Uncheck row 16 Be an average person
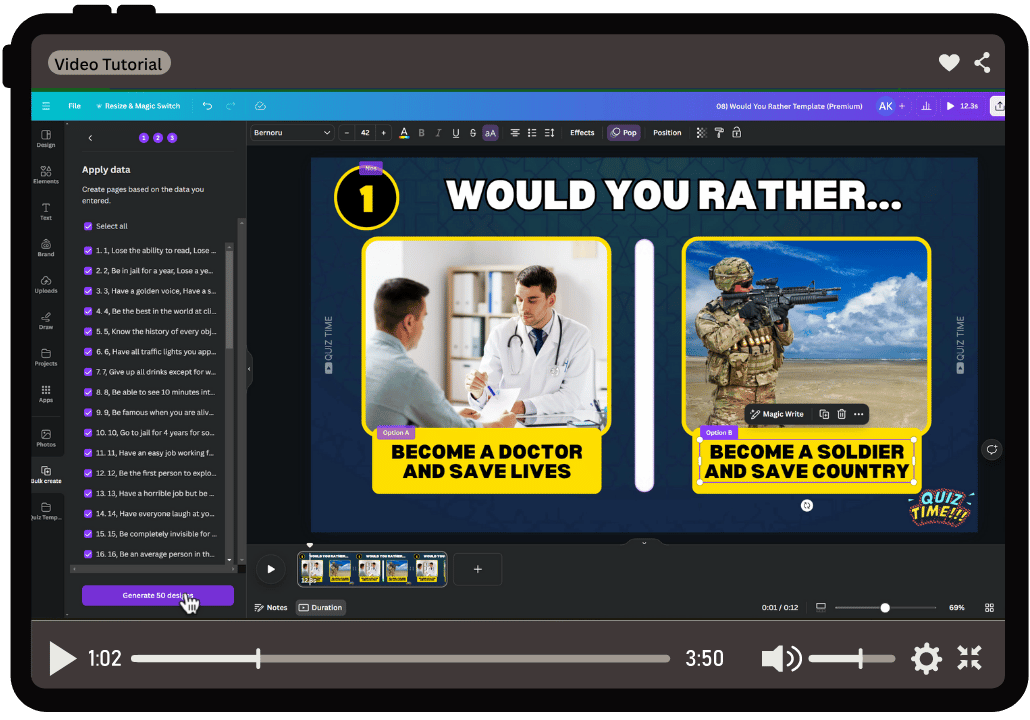The width and height of the screenshot is (1030, 720). click(88, 554)
